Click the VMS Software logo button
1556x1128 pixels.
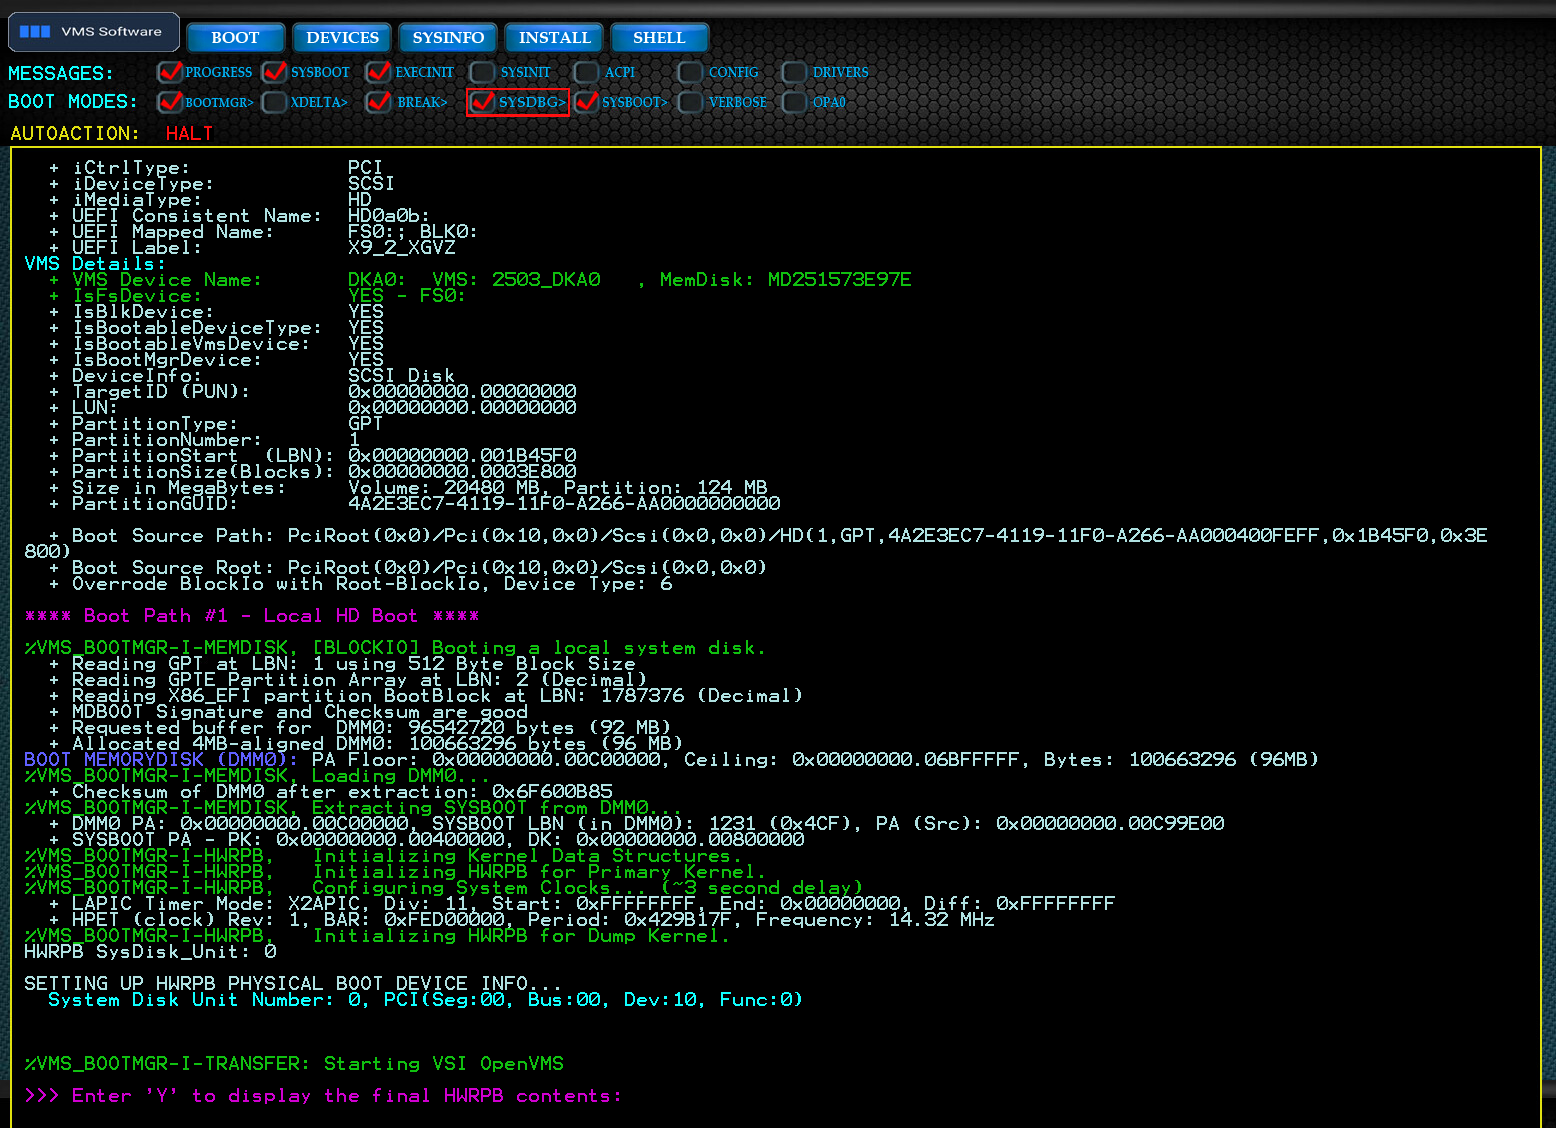pos(94,32)
